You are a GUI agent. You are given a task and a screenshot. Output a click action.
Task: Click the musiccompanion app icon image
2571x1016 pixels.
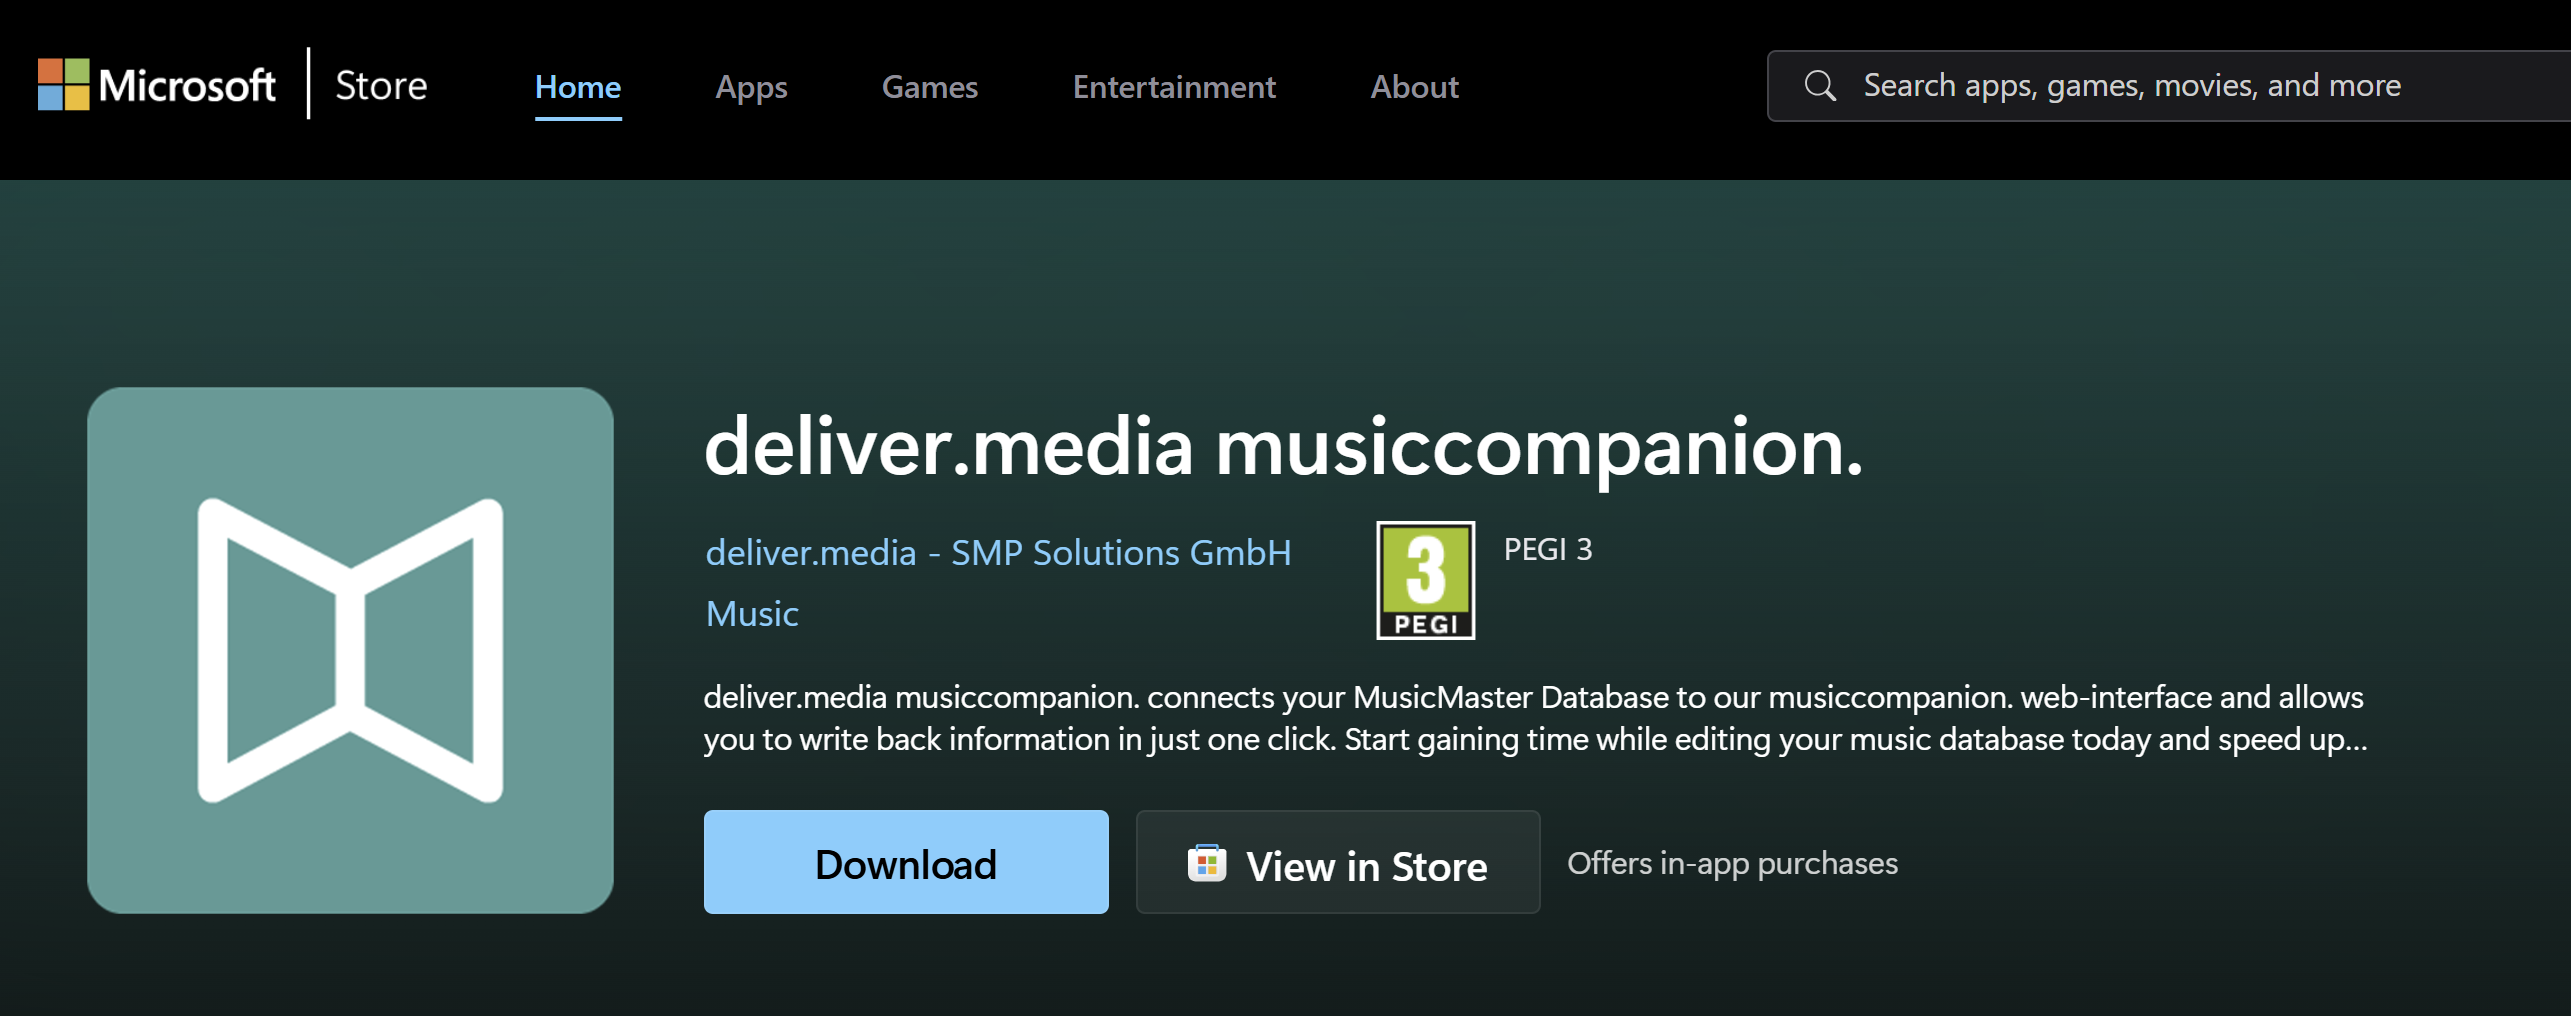point(350,650)
